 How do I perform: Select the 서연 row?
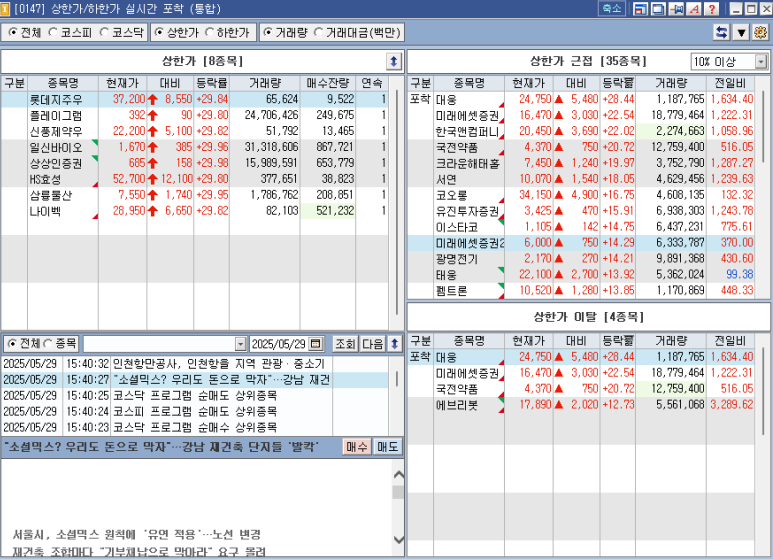coord(581,179)
